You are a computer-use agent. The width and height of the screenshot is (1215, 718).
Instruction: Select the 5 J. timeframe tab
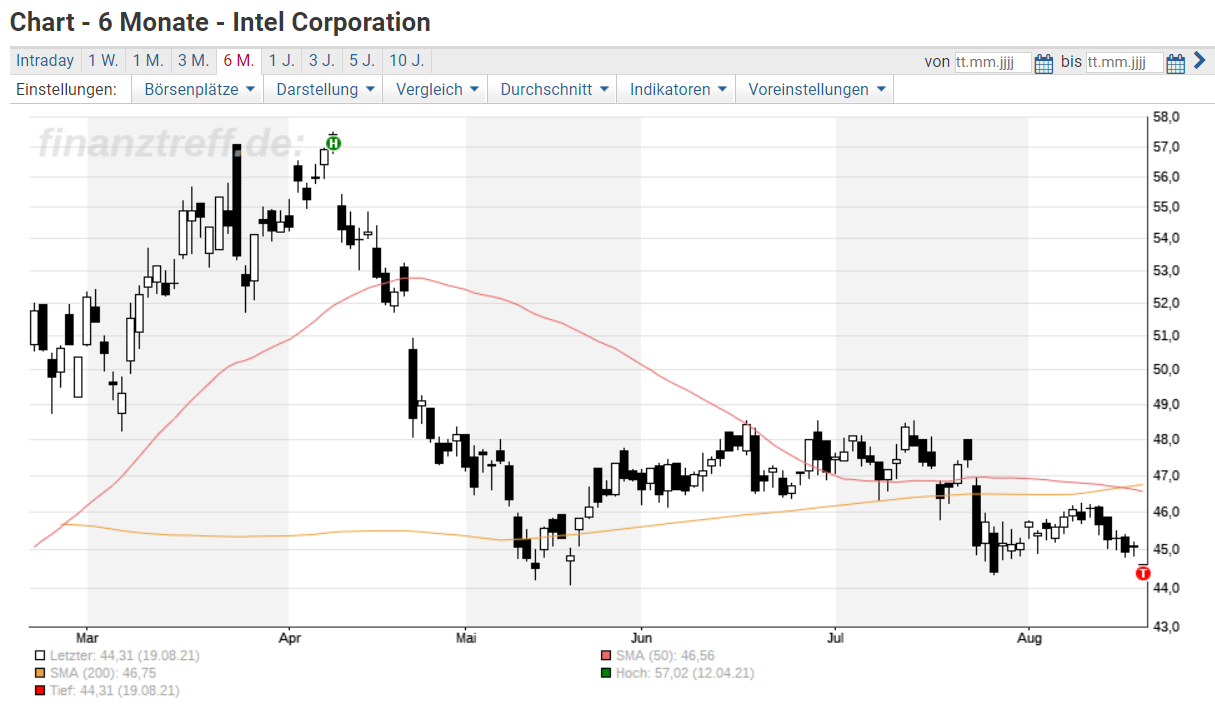pyautogui.click(x=362, y=61)
